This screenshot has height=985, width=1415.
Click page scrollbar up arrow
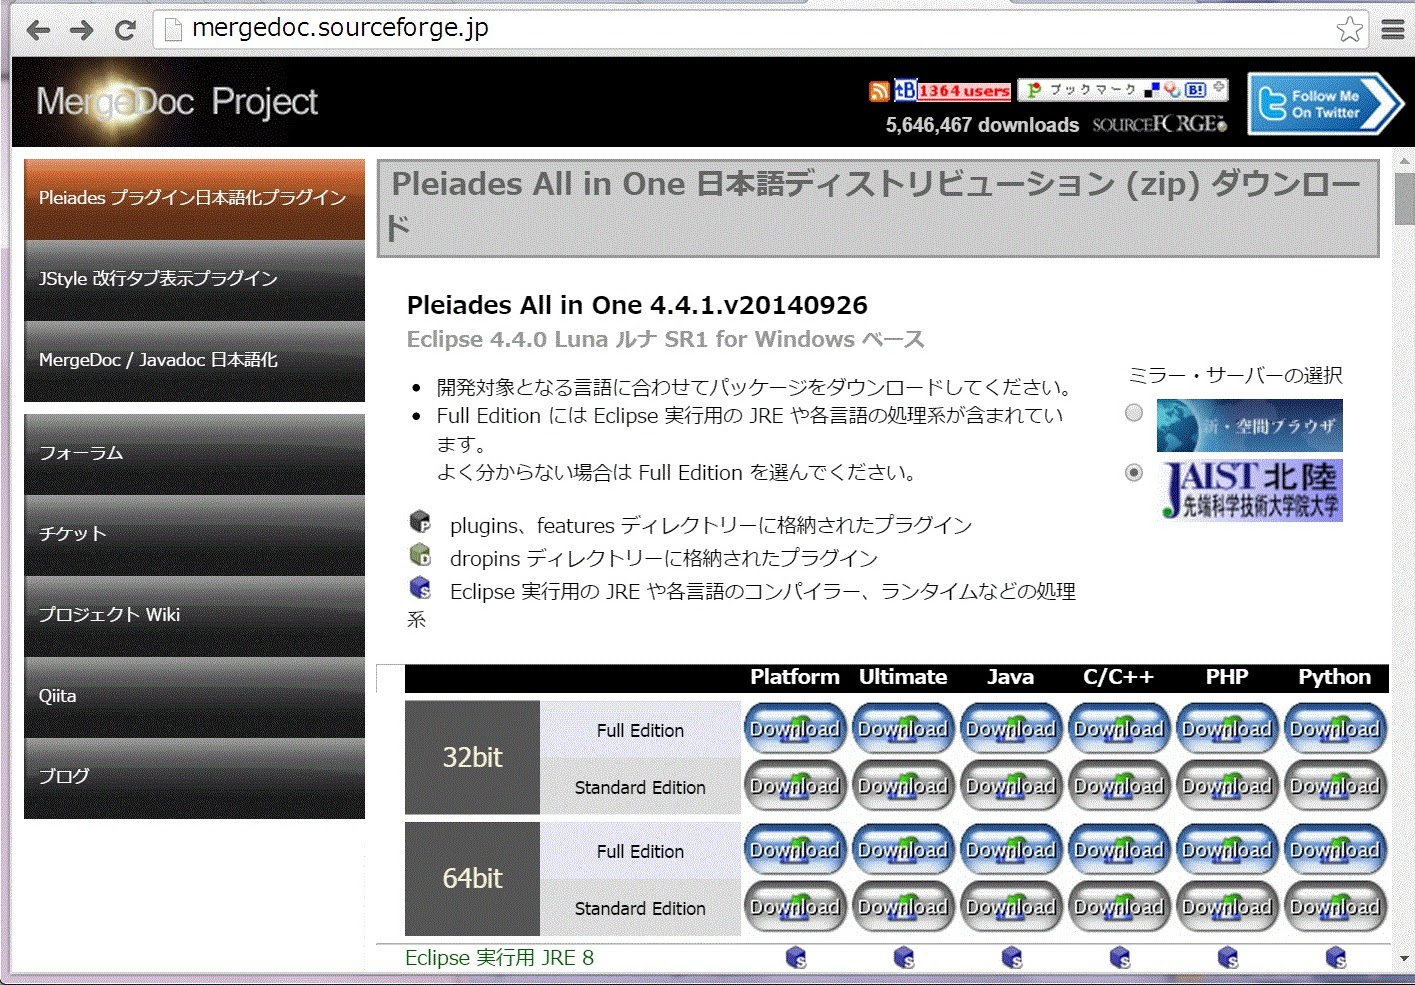point(1404,161)
